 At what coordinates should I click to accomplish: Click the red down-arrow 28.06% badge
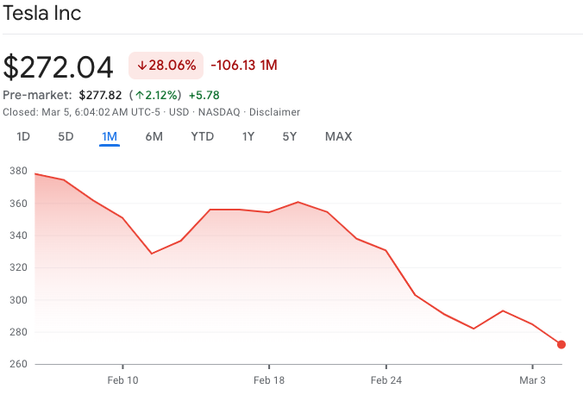click(x=166, y=65)
